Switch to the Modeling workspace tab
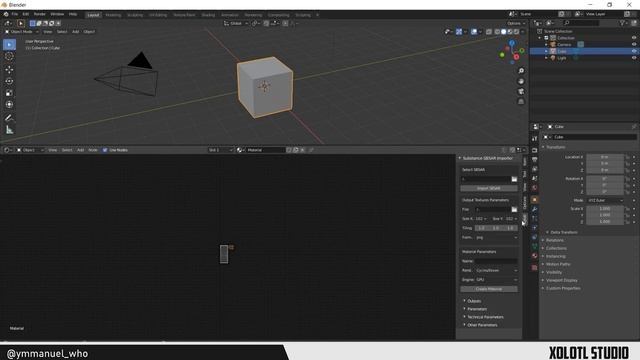Image resolution: width=640 pixels, height=360 pixels. pyautogui.click(x=113, y=15)
